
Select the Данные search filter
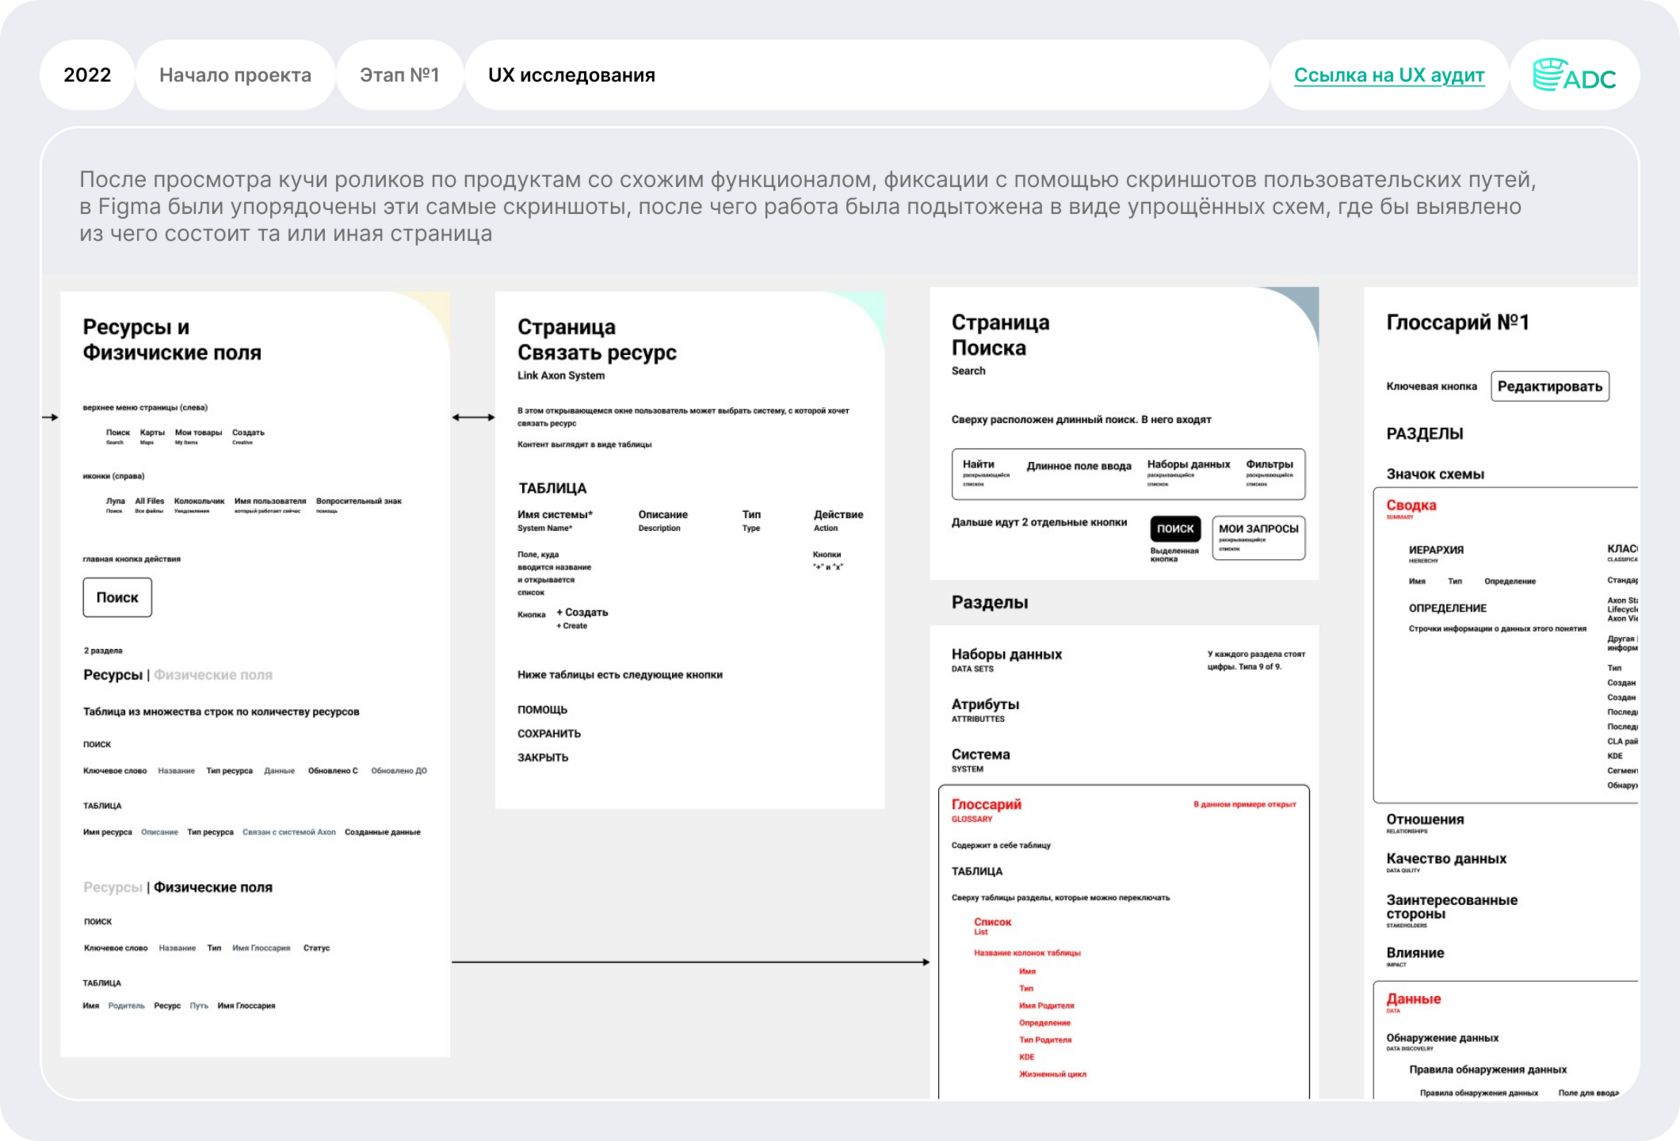point(279,771)
